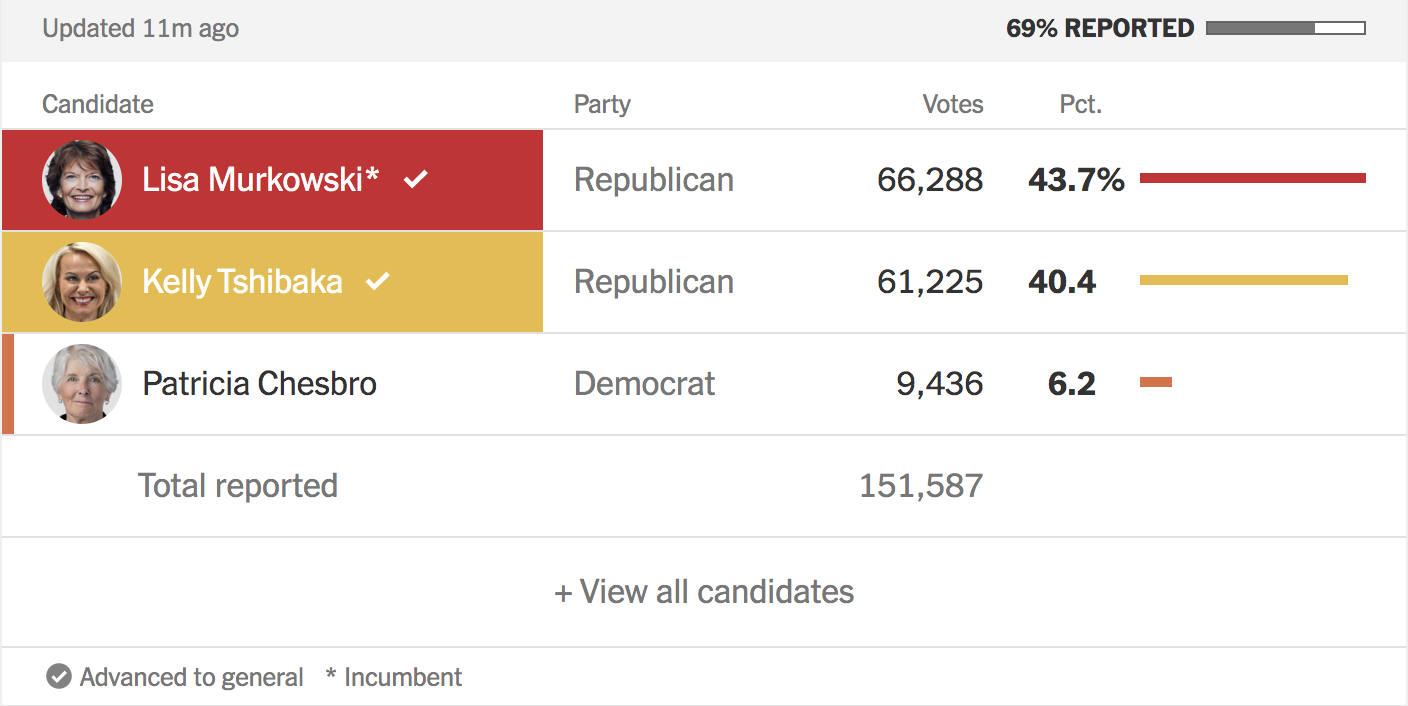Click the checkmark beside Kelly Tshibaka
The width and height of the screenshot is (1408, 706).
click(377, 282)
